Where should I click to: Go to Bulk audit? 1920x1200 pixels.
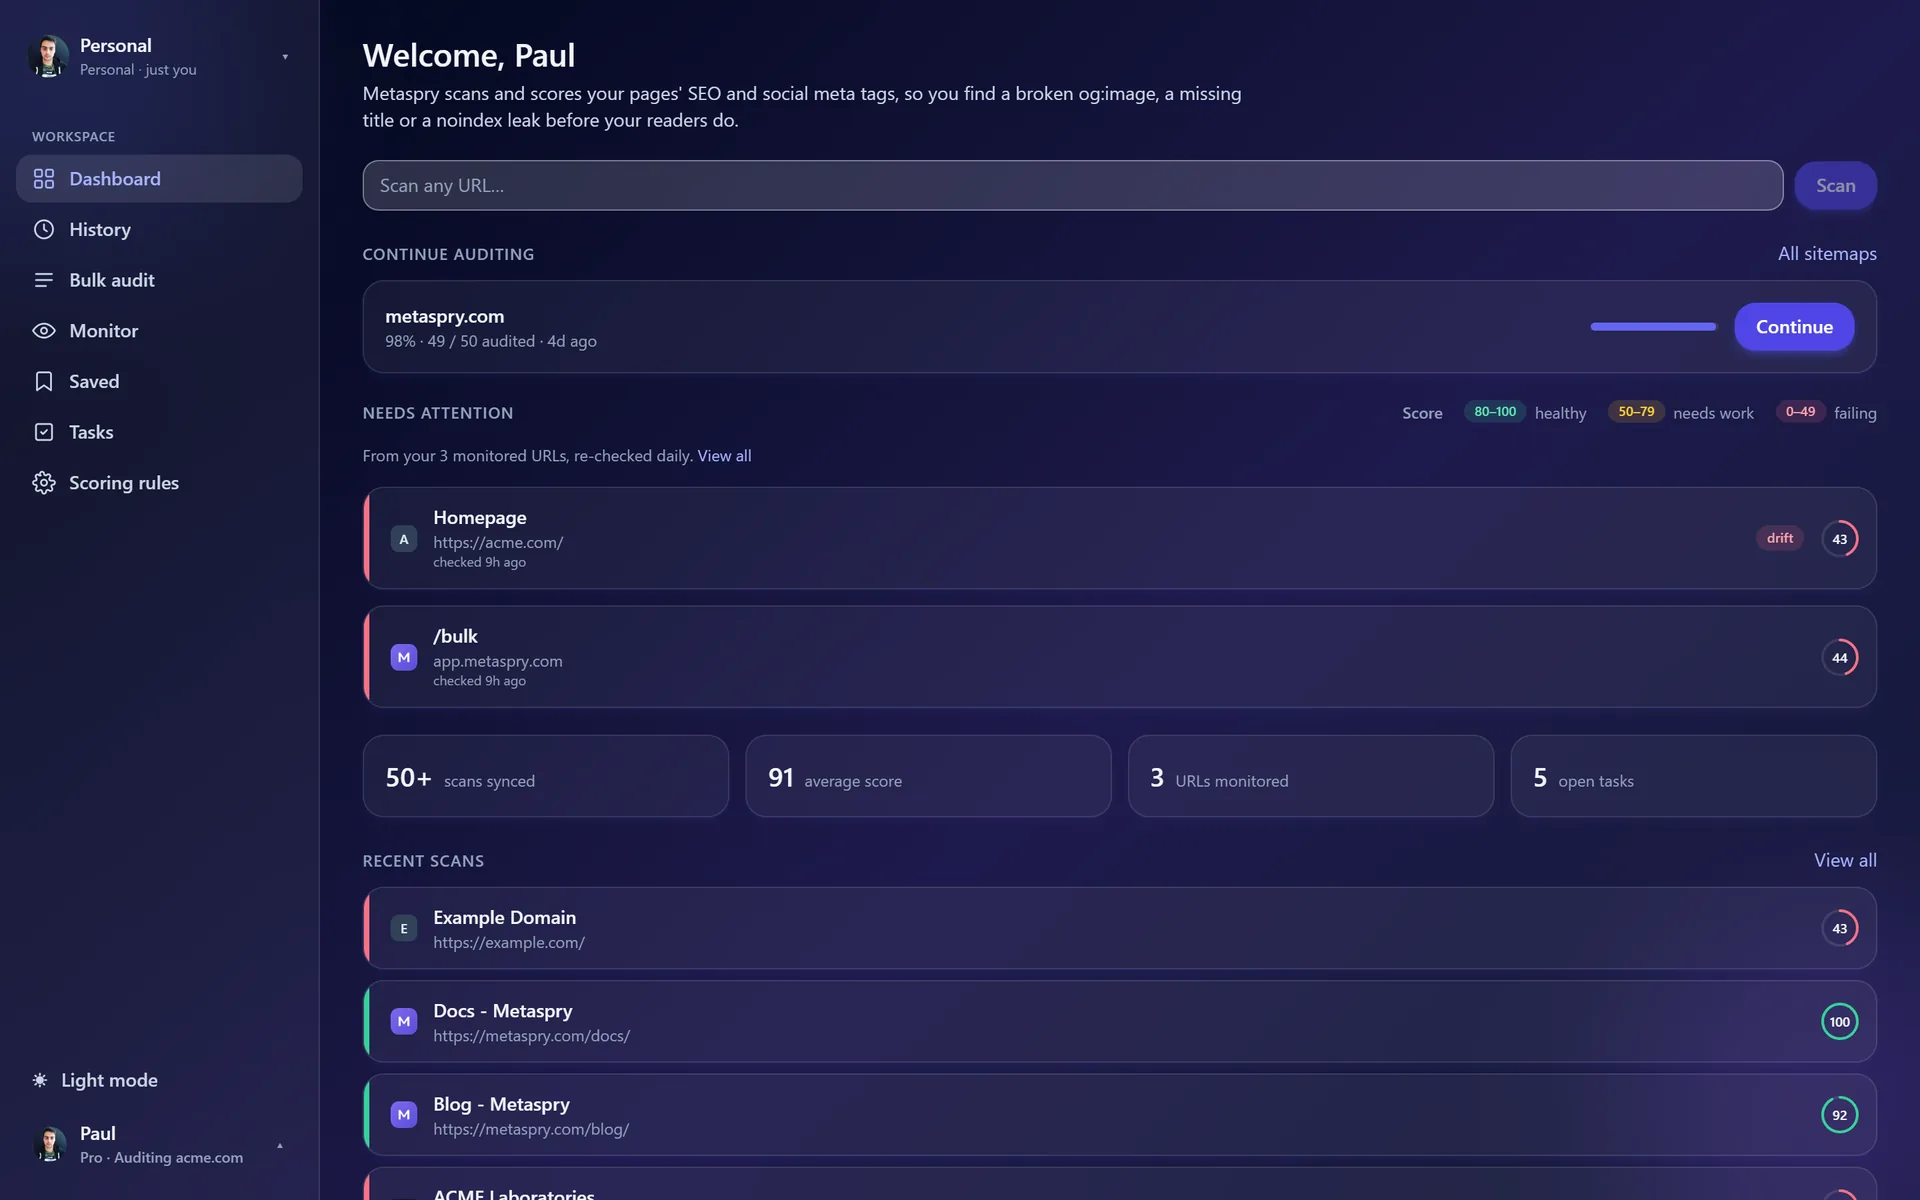pyautogui.click(x=159, y=280)
